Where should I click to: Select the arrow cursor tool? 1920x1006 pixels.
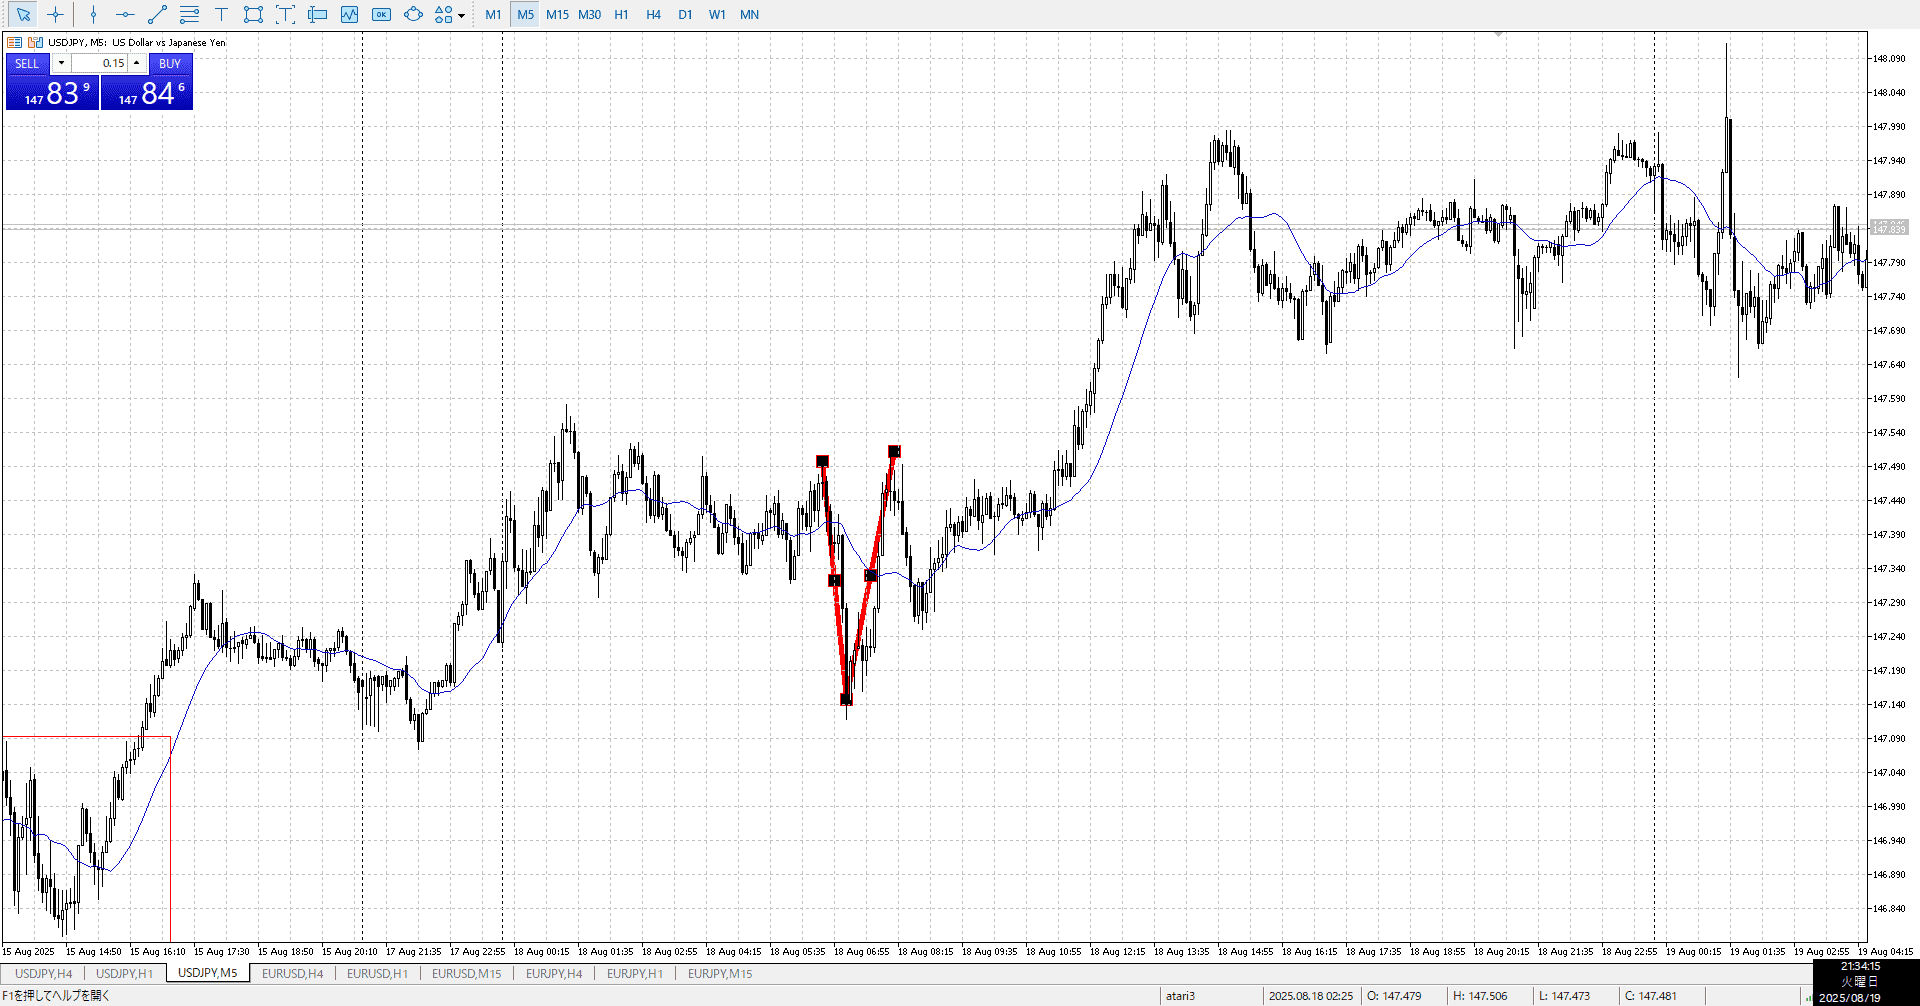23,14
